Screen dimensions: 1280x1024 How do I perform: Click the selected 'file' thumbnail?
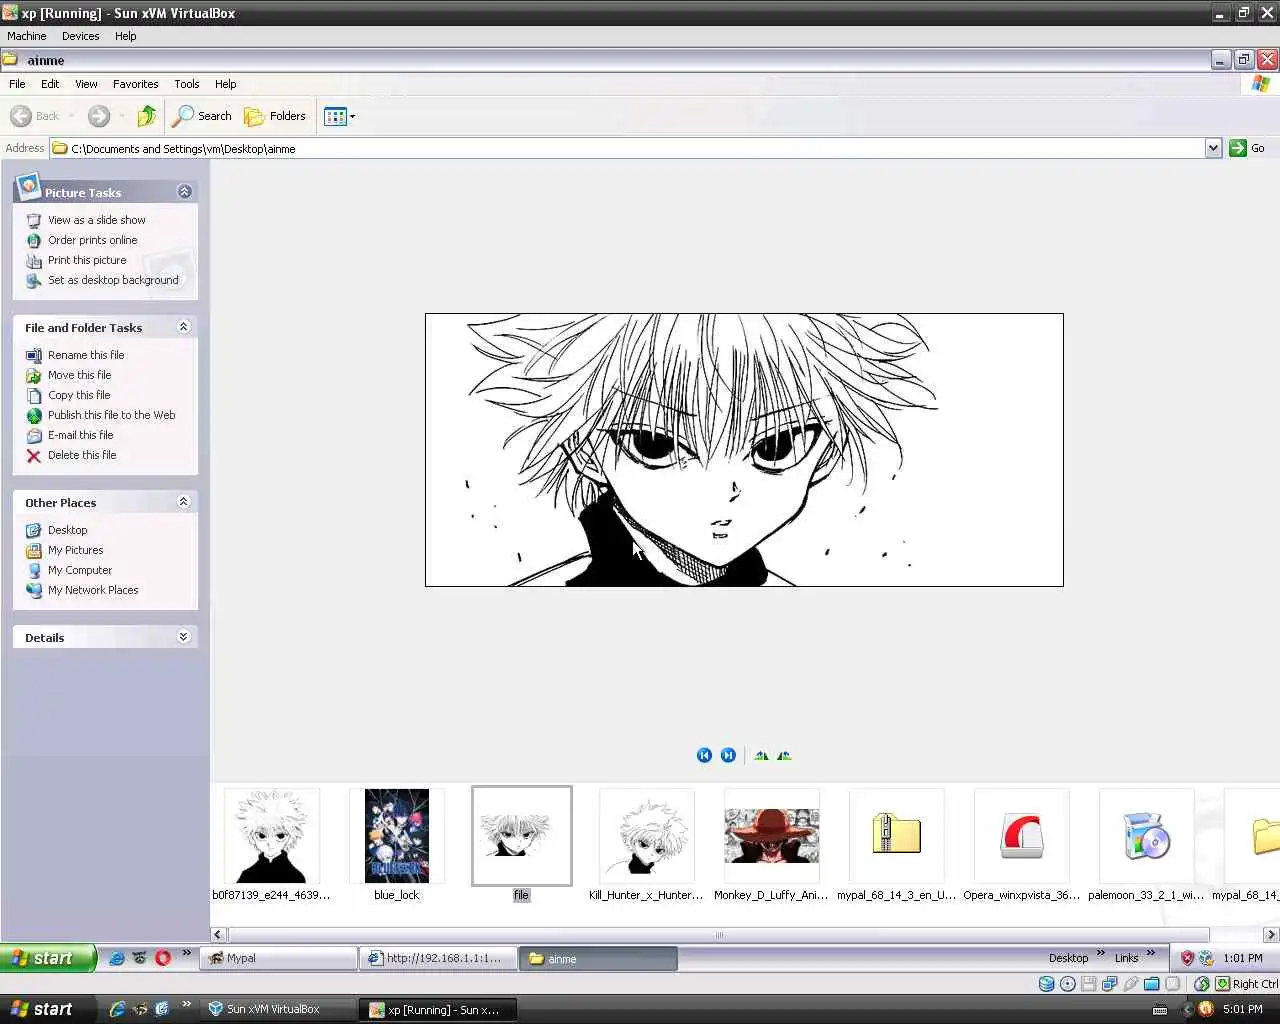pyautogui.click(x=522, y=836)
